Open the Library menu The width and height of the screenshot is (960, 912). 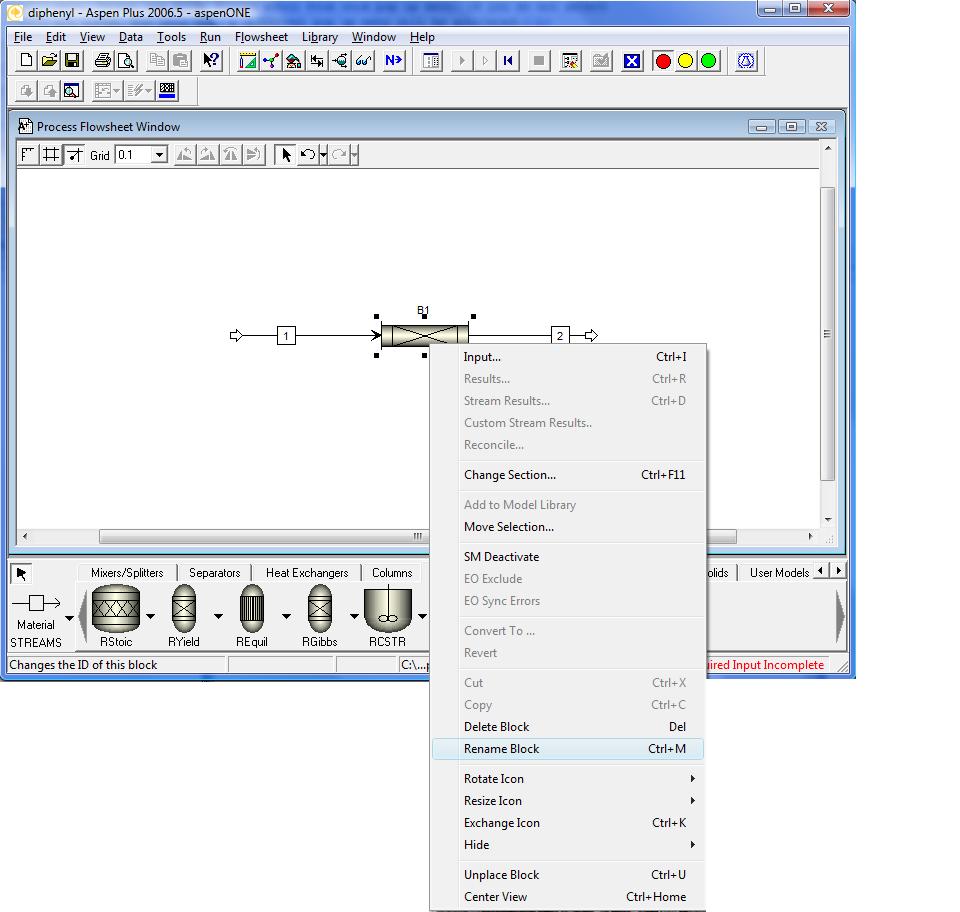point(320,37)
